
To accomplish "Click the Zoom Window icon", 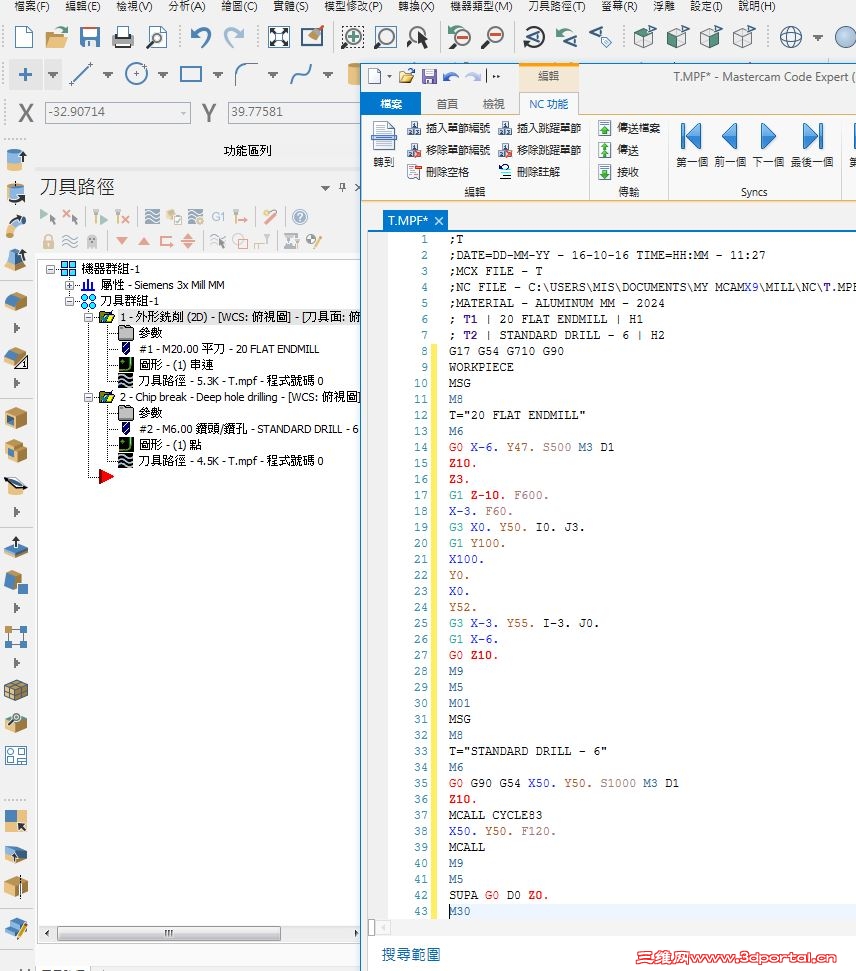I will click(385, 37).
